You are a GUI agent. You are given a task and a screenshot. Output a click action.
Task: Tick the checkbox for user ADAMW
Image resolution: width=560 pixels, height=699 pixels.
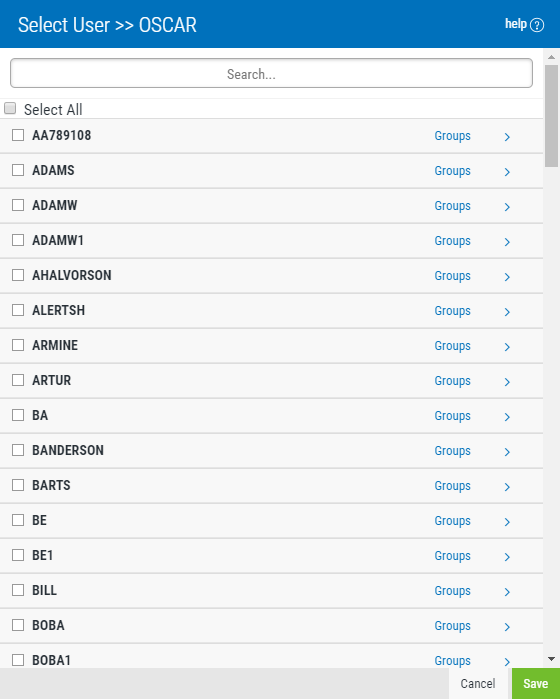pos(18,205)
